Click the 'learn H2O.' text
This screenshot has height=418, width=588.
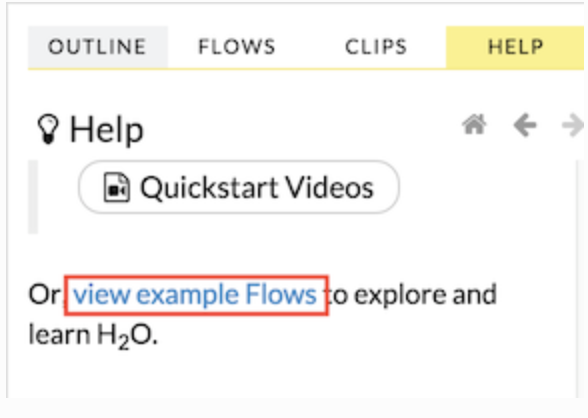coord(93,335)
